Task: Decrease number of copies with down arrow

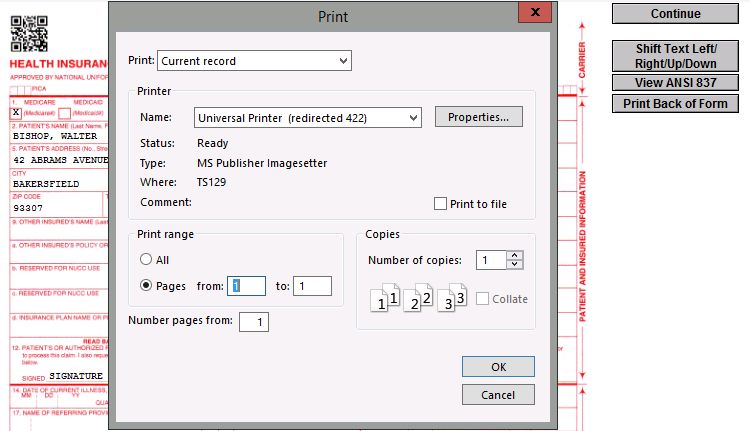Action: click(x=515, y=265)
